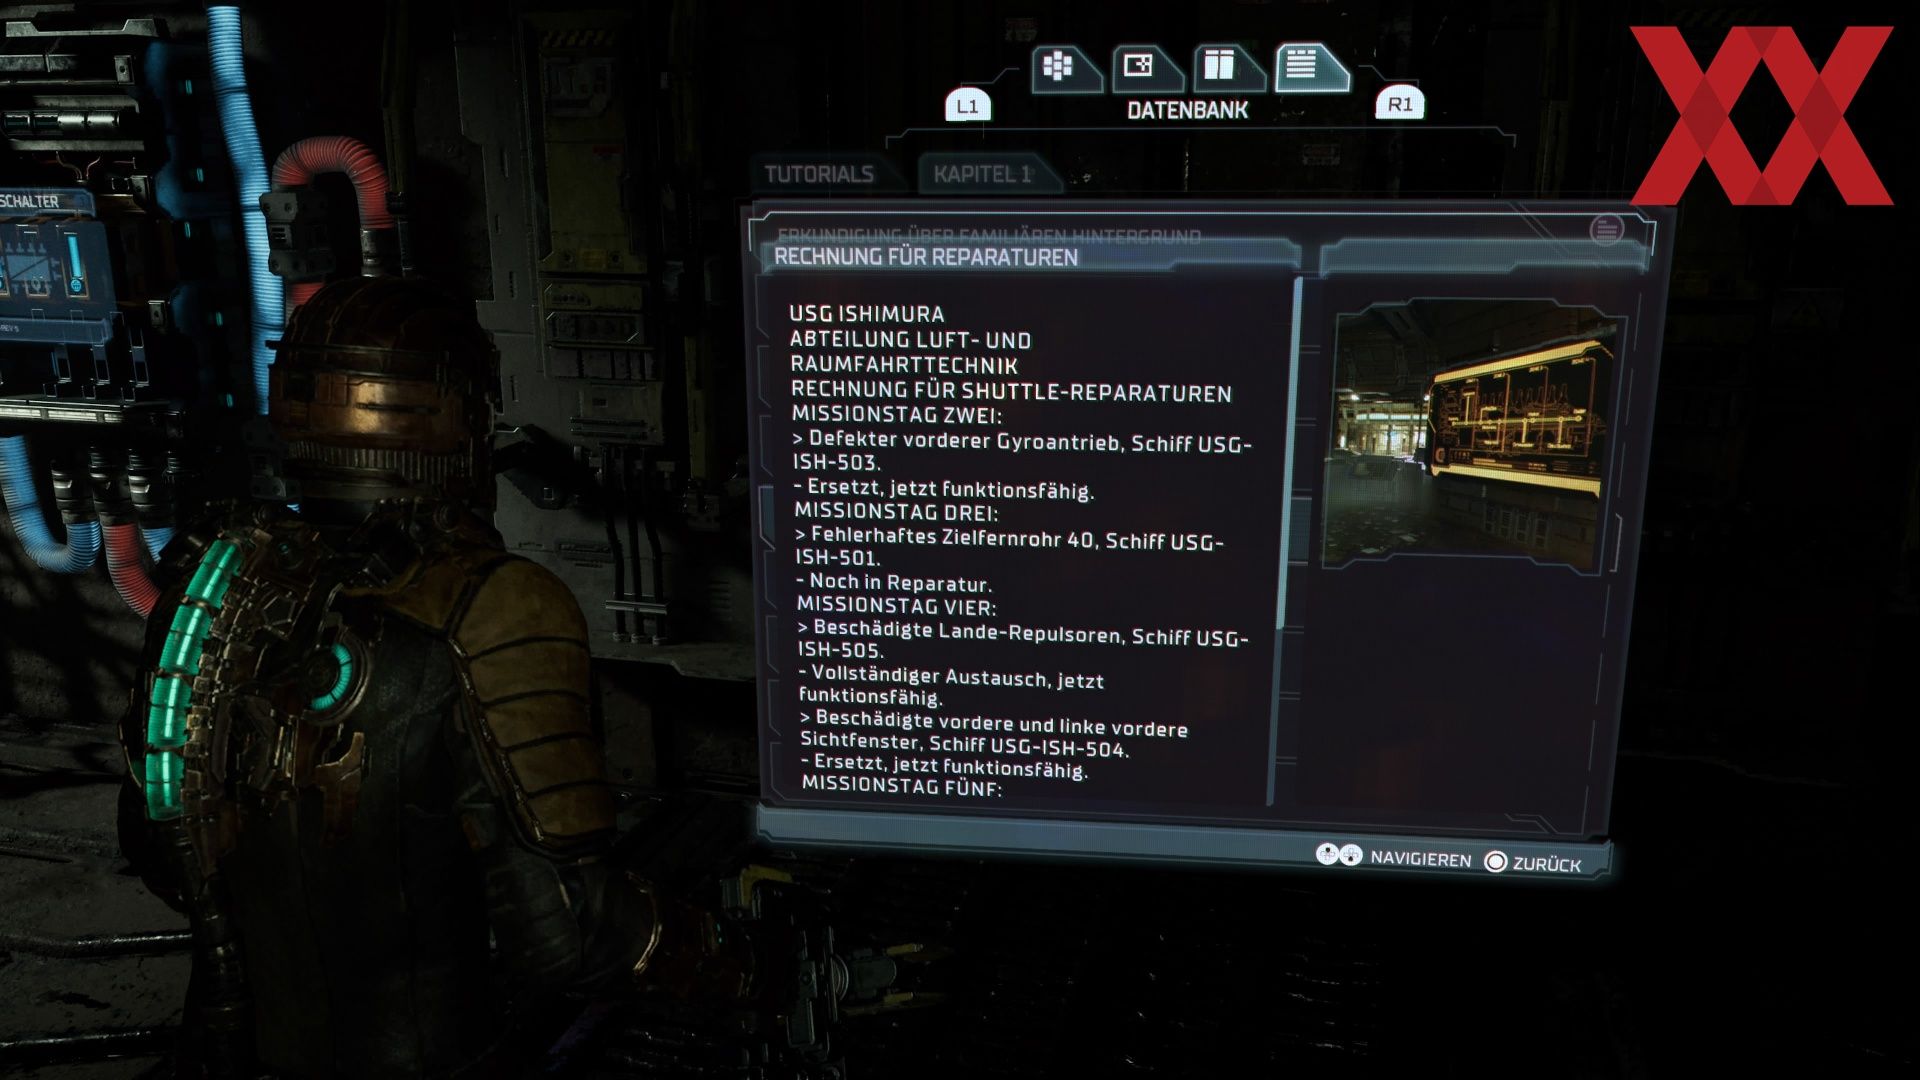The width and height of the screenshot is (1920, 1080).
Task: Click the Navigieren d-pad prompt icon
Action: (1338, 855)
